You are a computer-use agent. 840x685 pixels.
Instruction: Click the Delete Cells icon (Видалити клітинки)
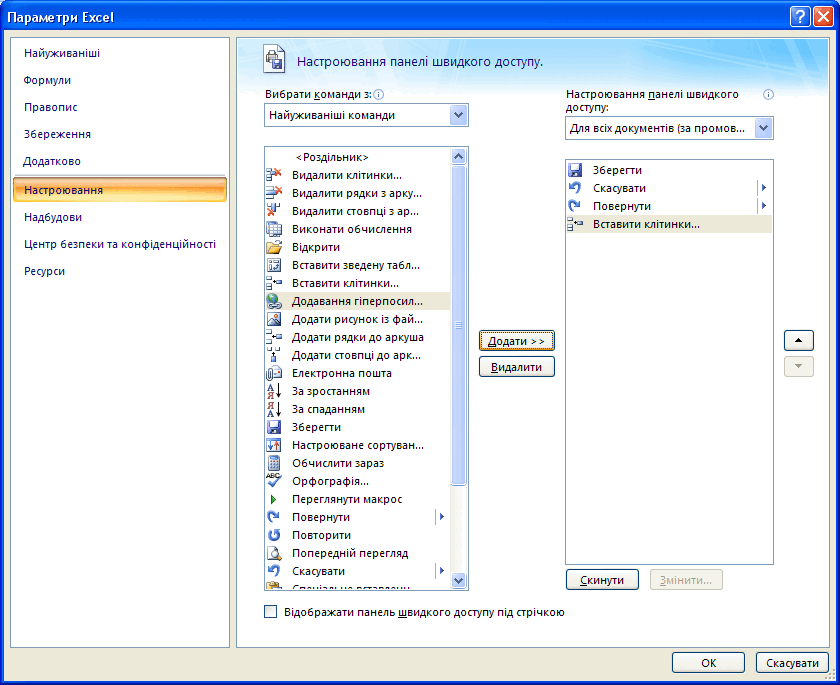274,175
